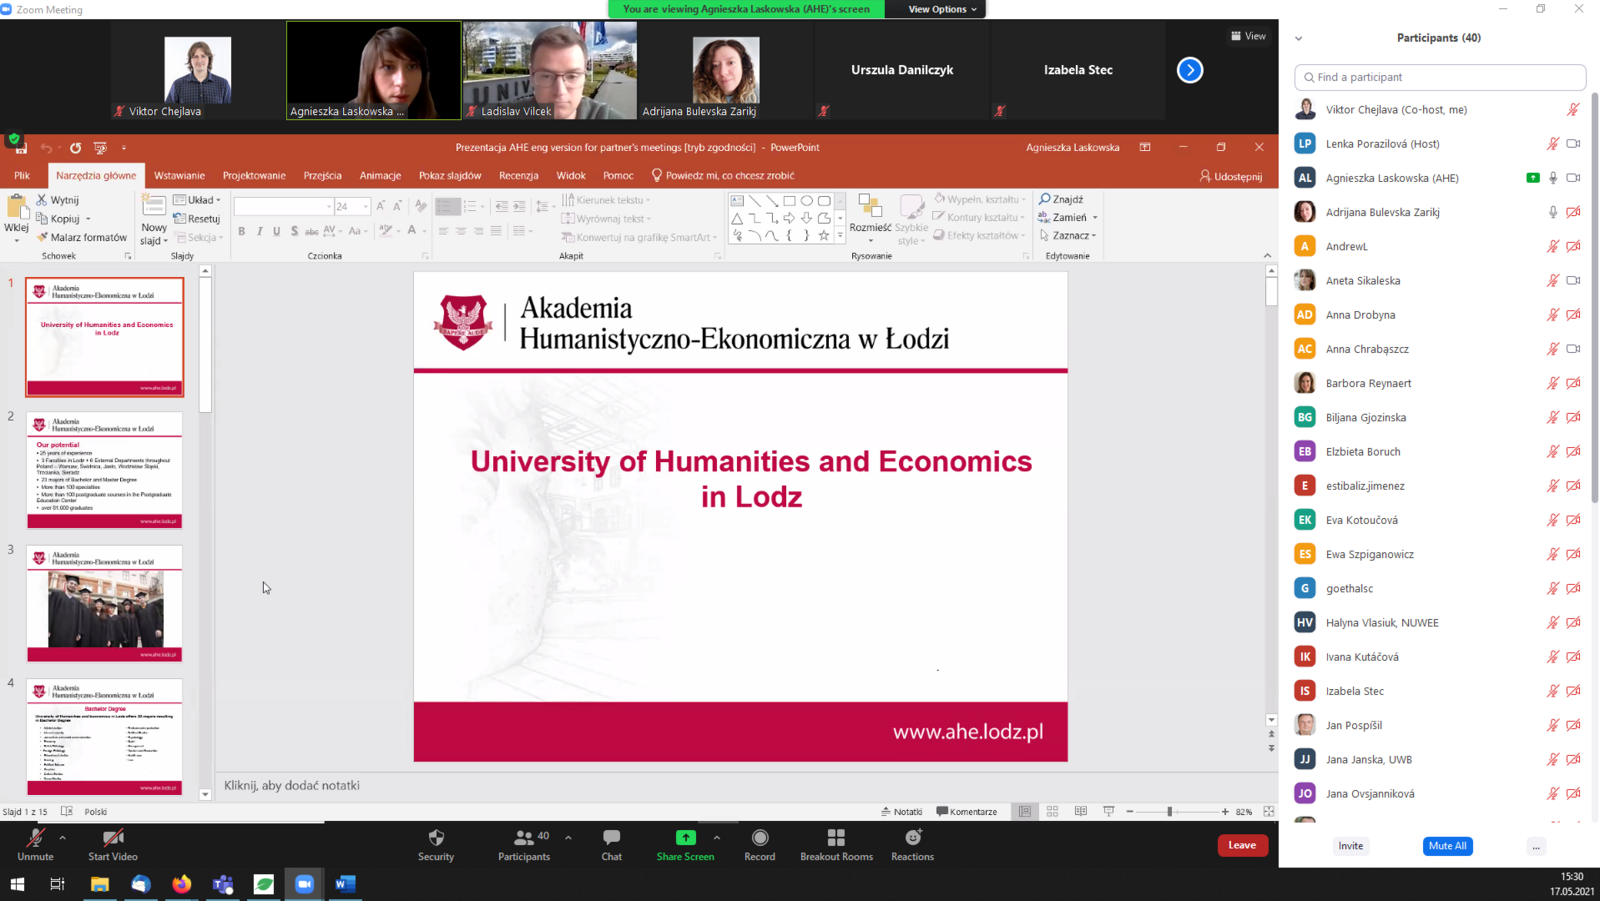Adjust the PowerPoint zoom slider
The image size is (1600, 901).
[x=1169, y=812]
